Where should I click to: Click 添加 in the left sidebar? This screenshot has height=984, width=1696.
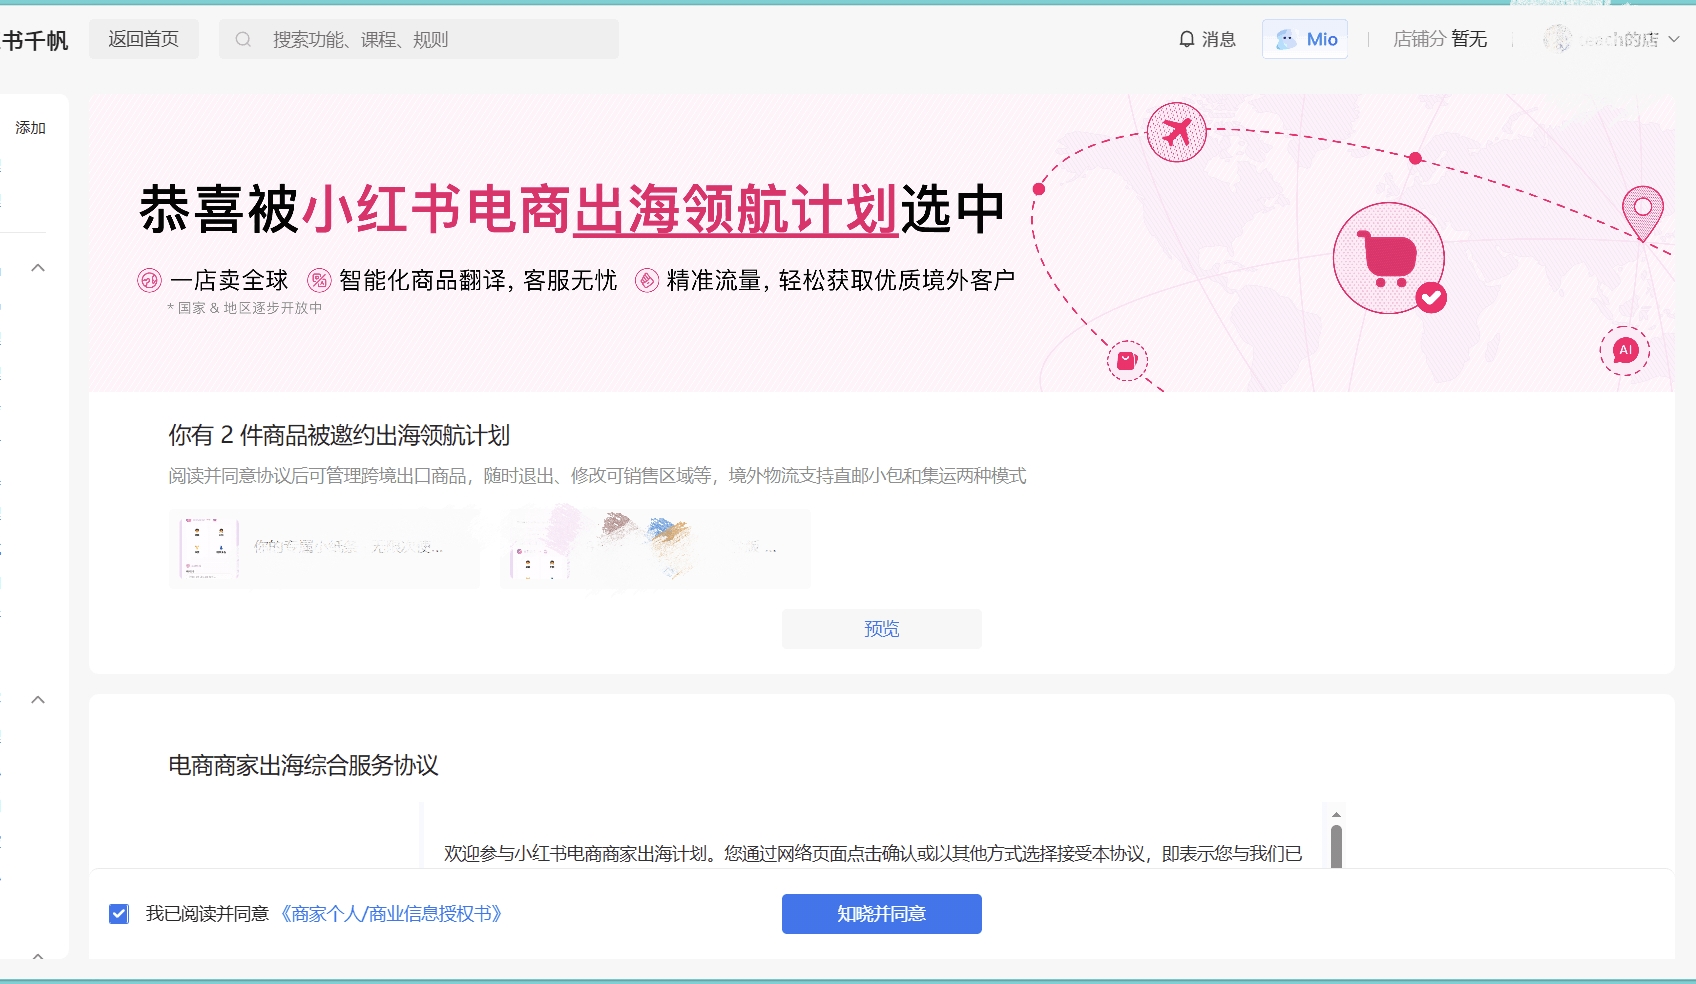30,128
